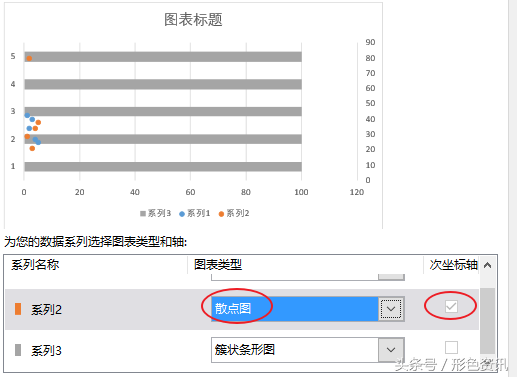Click the horizontal axis label 120

click(x=357, y=192)
